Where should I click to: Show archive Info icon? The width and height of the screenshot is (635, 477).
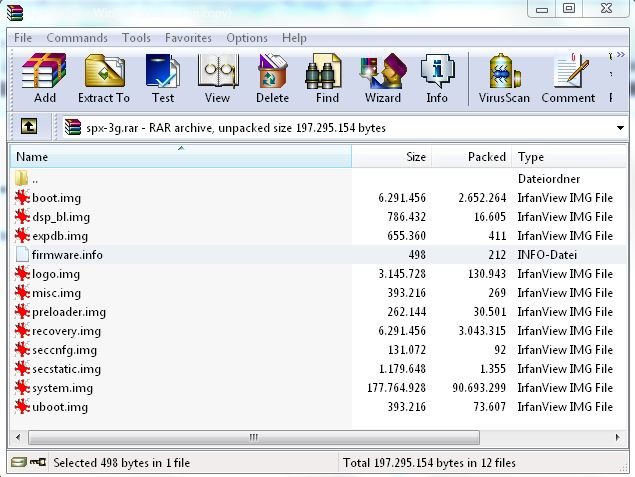(437, 72)
